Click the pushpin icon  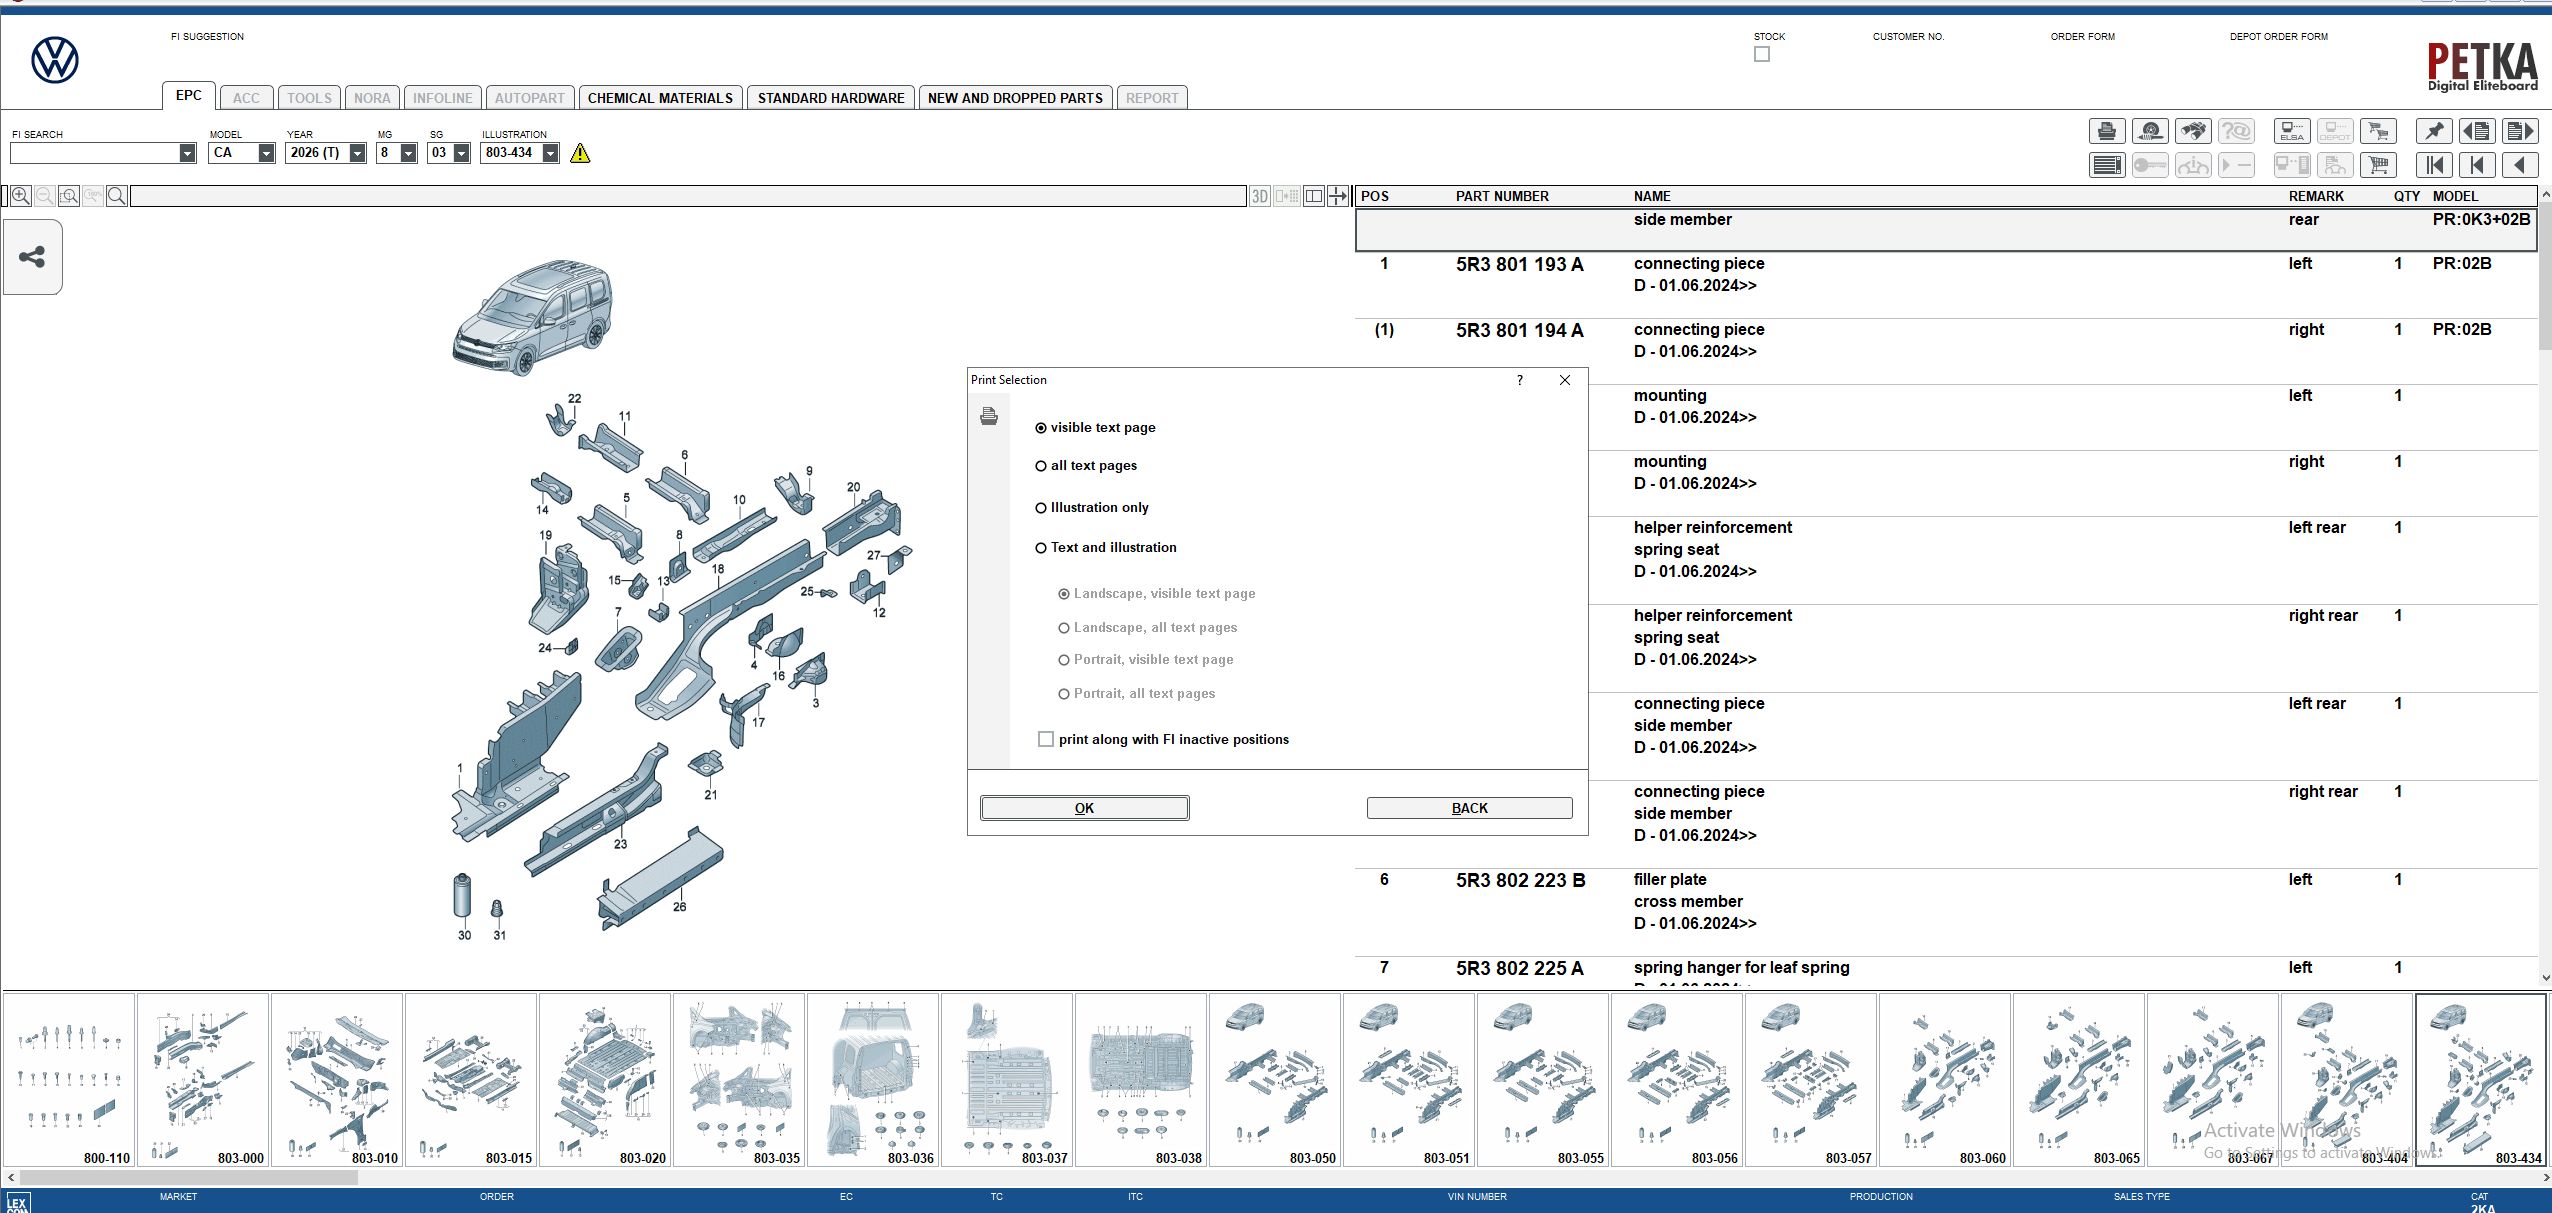point(2433,131)
